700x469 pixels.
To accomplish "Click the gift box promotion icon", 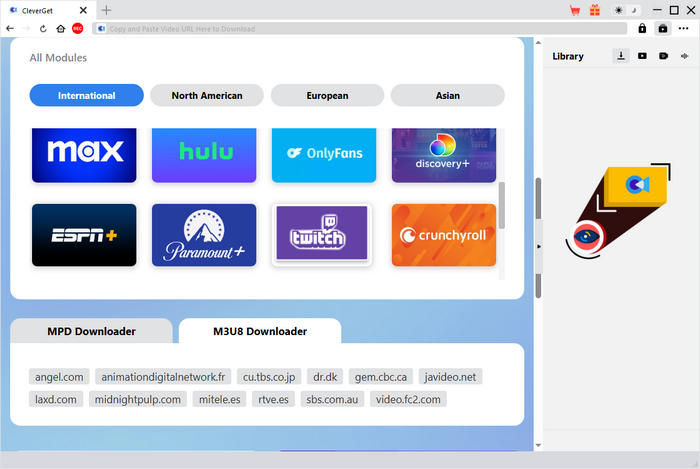I will tap(595, 10).
